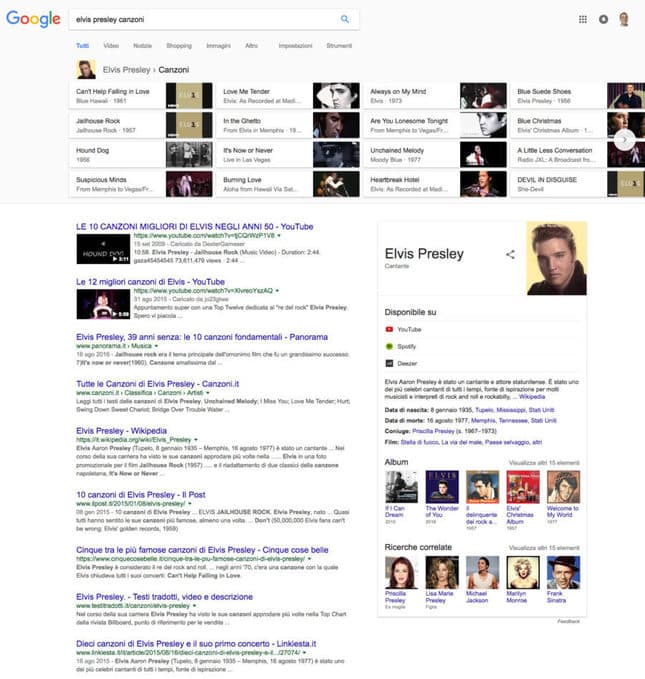This screenshot has height=679, width=645.
Task: Open the Blue Suede Shoes song card
Action: pyautogui.click(x=578, y=96)
